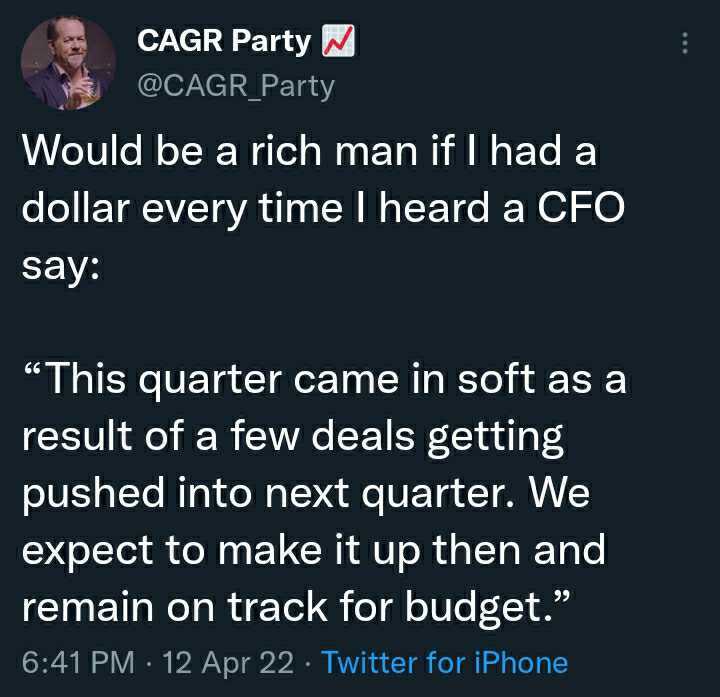This screenshot has height=697, width=720.
Task: Click the CAGR Party profile avatar
Action: [x=65, y=63]
